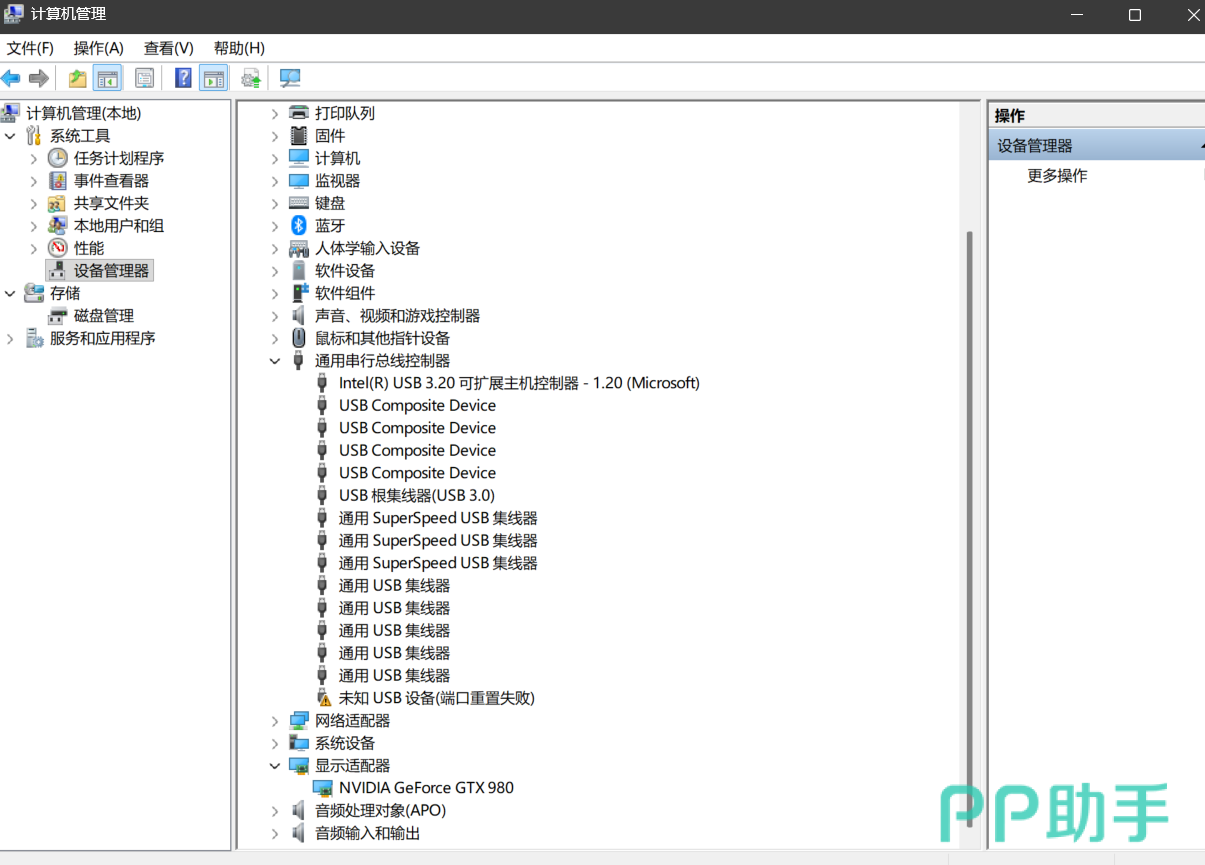Viewport: 1205px width, 865px height.
Task: Select the Bluetooth device category icon
Action: (x=298, y=226)
